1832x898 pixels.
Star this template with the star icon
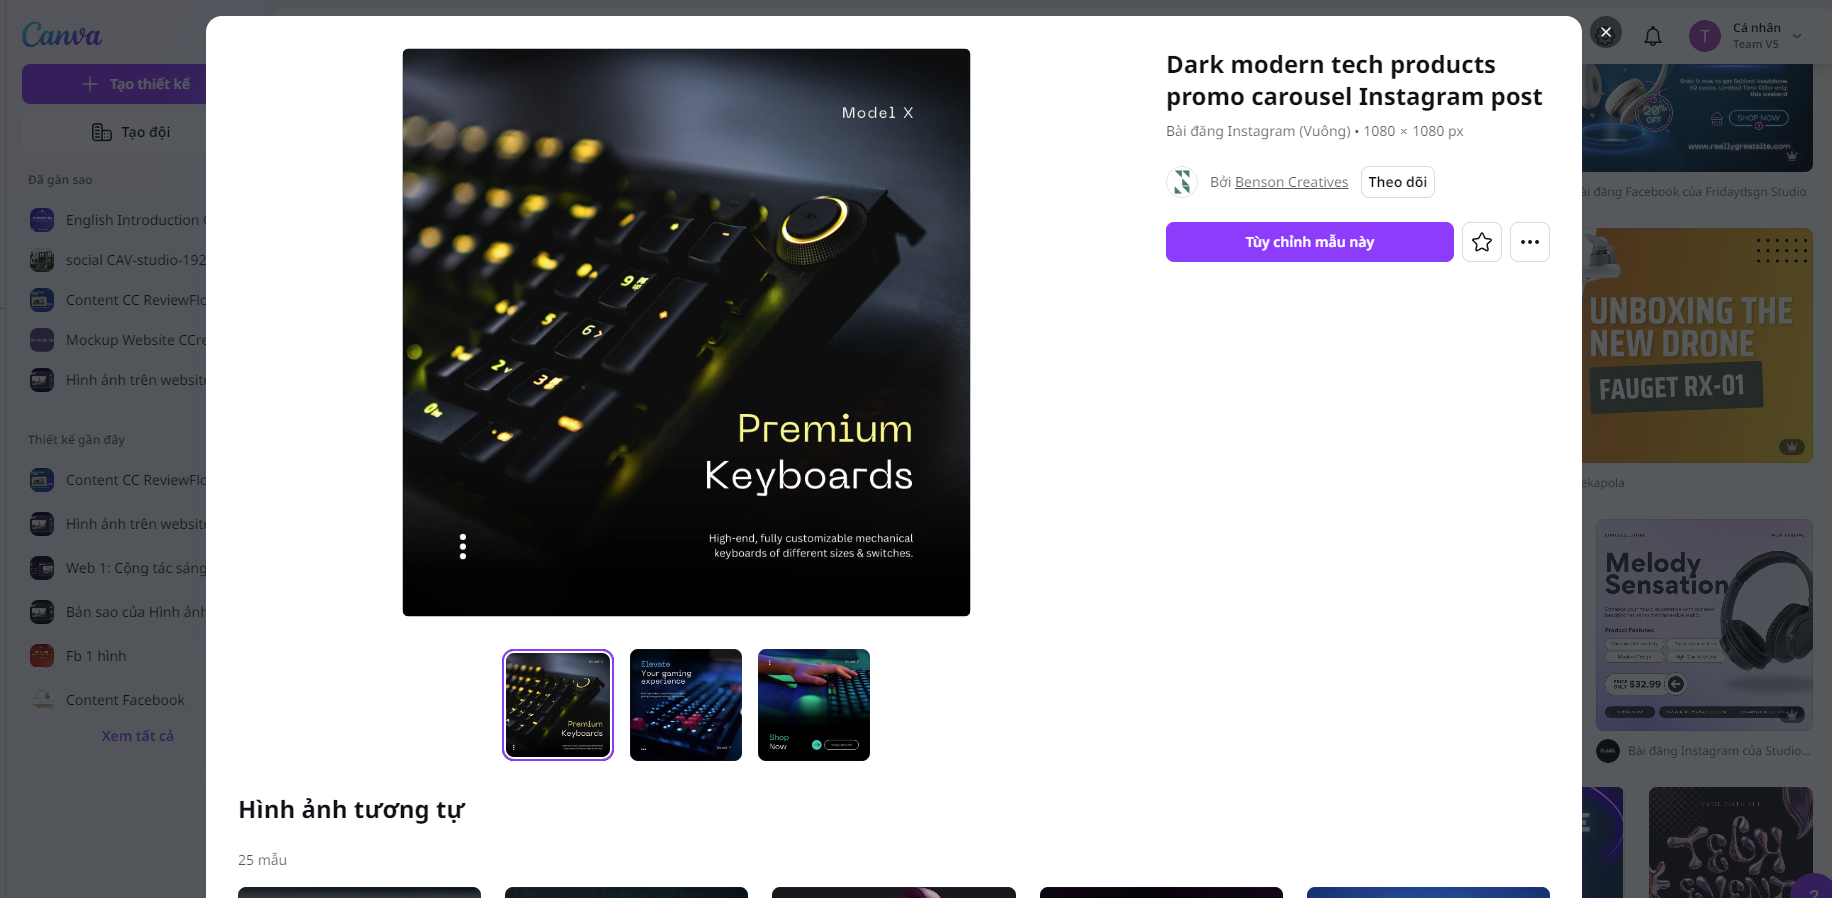(x=1482, y=242)
